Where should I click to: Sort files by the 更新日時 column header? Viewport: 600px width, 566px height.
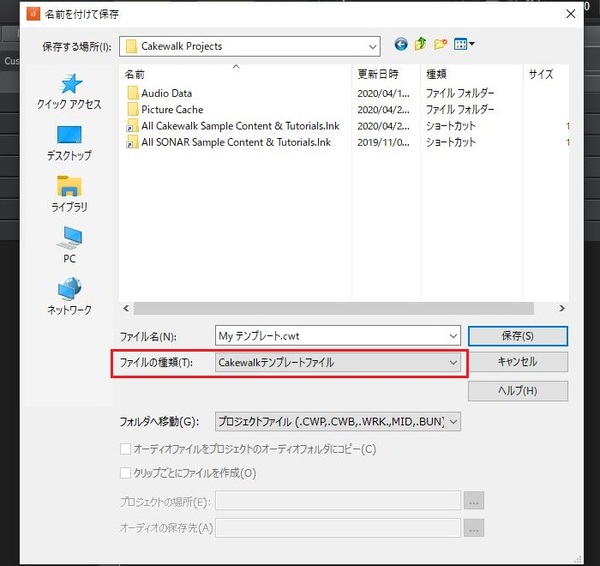tap(378, 74)
